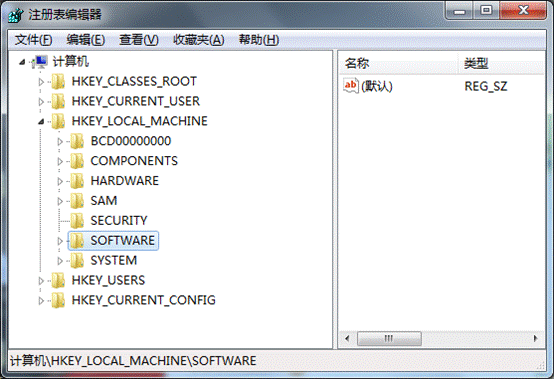This screenshot has width=554, height=379.
Task: Expand the HARDWARE key arrow
Action: click(60, 181)
